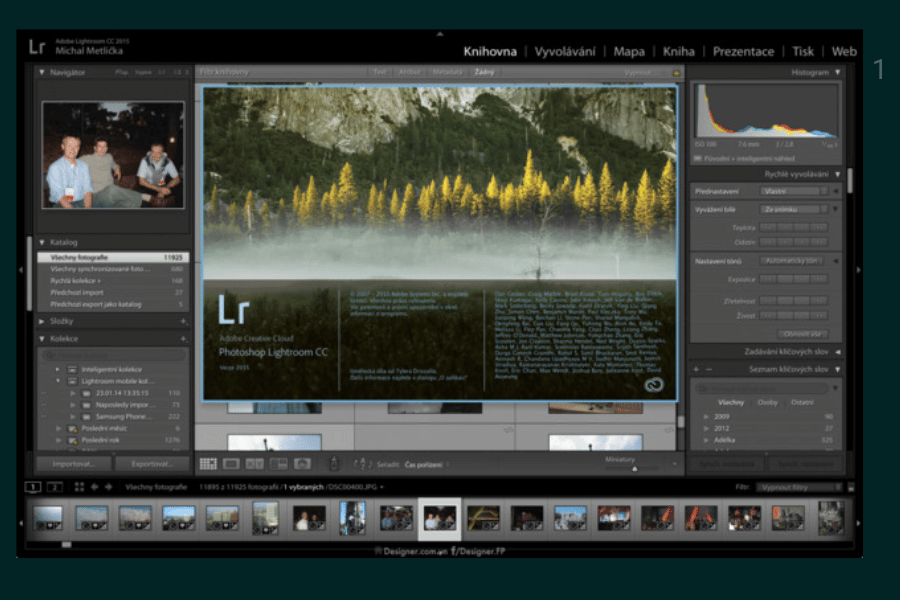Select the Compare view icon

tap(254, 464)
